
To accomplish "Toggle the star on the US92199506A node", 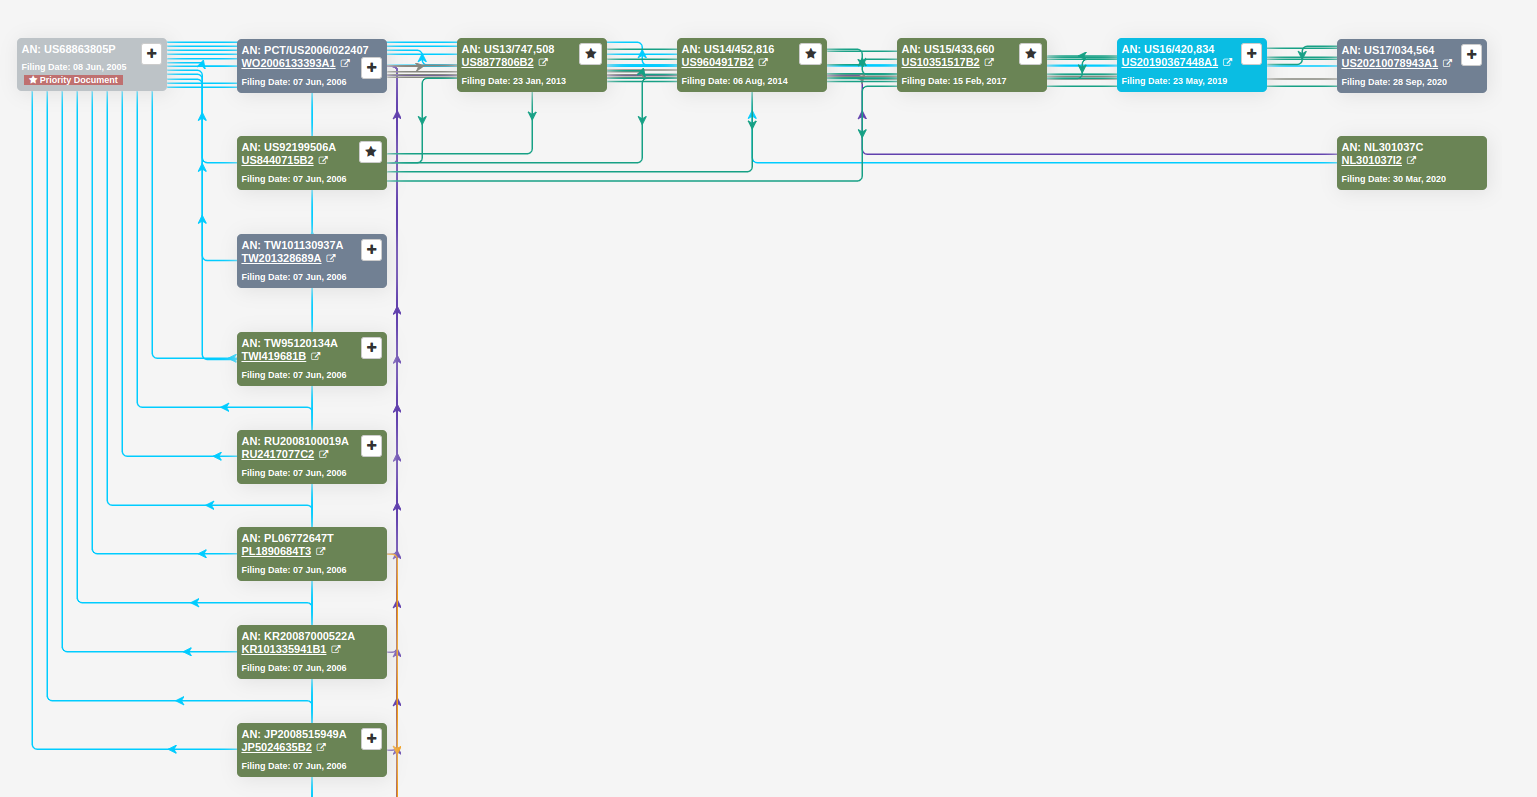I will pos(370,151).
